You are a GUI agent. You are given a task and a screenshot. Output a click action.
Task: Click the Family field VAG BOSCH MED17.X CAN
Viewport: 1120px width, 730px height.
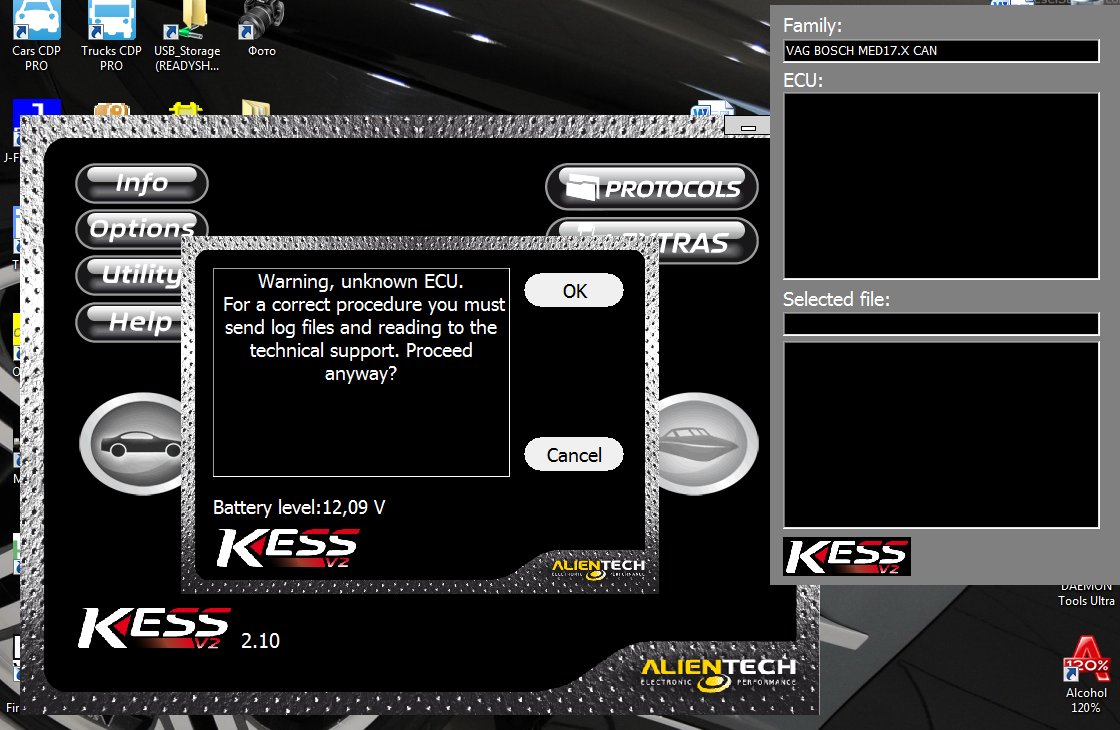point(941,51)
